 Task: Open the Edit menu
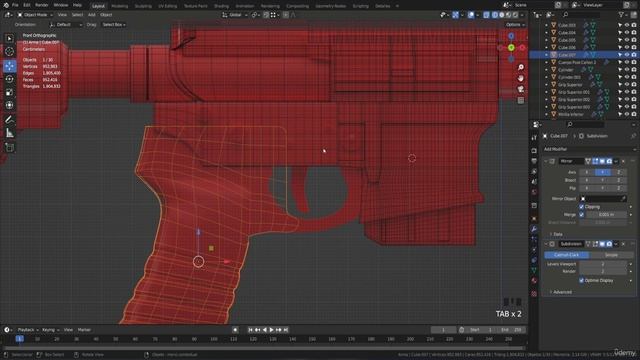[x=27, y=5]
